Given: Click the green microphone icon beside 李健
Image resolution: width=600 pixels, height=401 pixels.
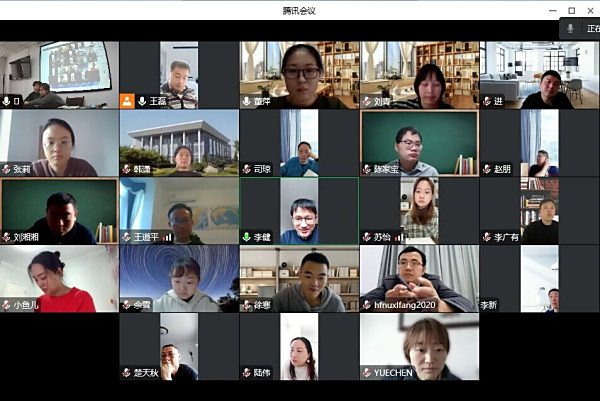Looking at the screenshot, I should pyautogui.click(x=246, y=237).
